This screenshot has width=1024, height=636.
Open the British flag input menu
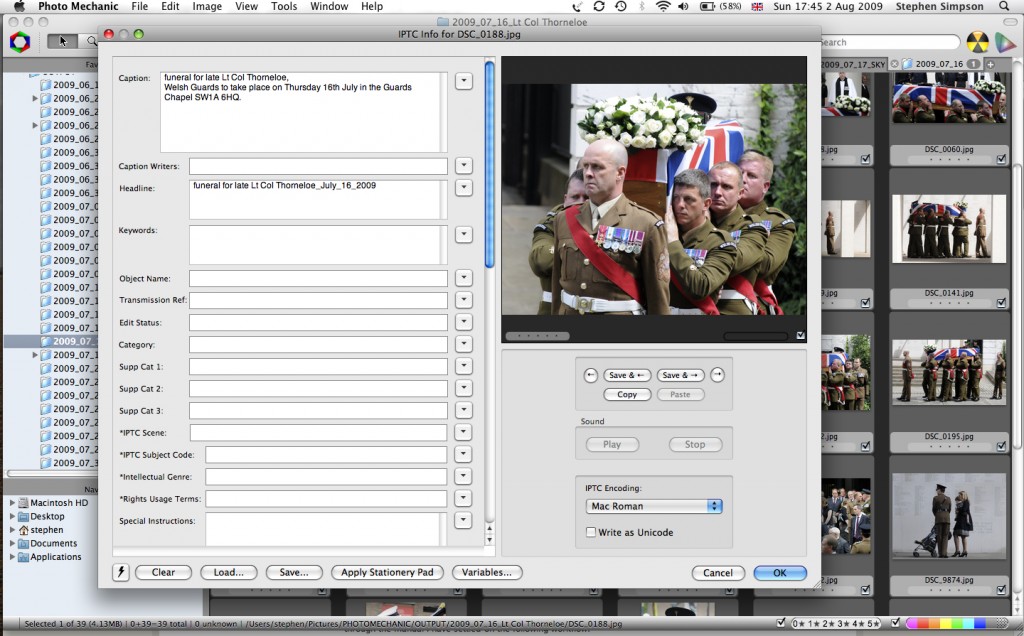758,7
